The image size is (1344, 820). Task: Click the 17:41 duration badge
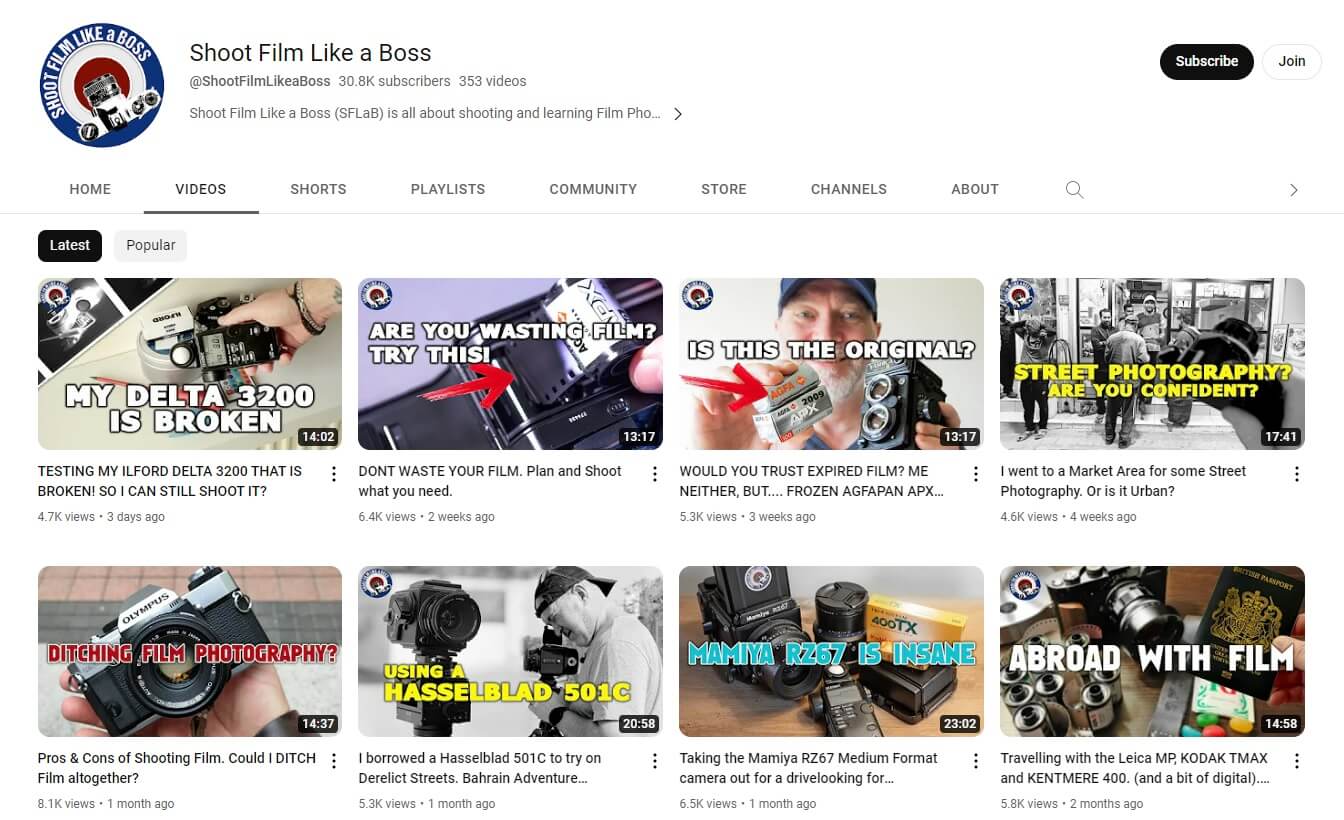pos(1280,437)
